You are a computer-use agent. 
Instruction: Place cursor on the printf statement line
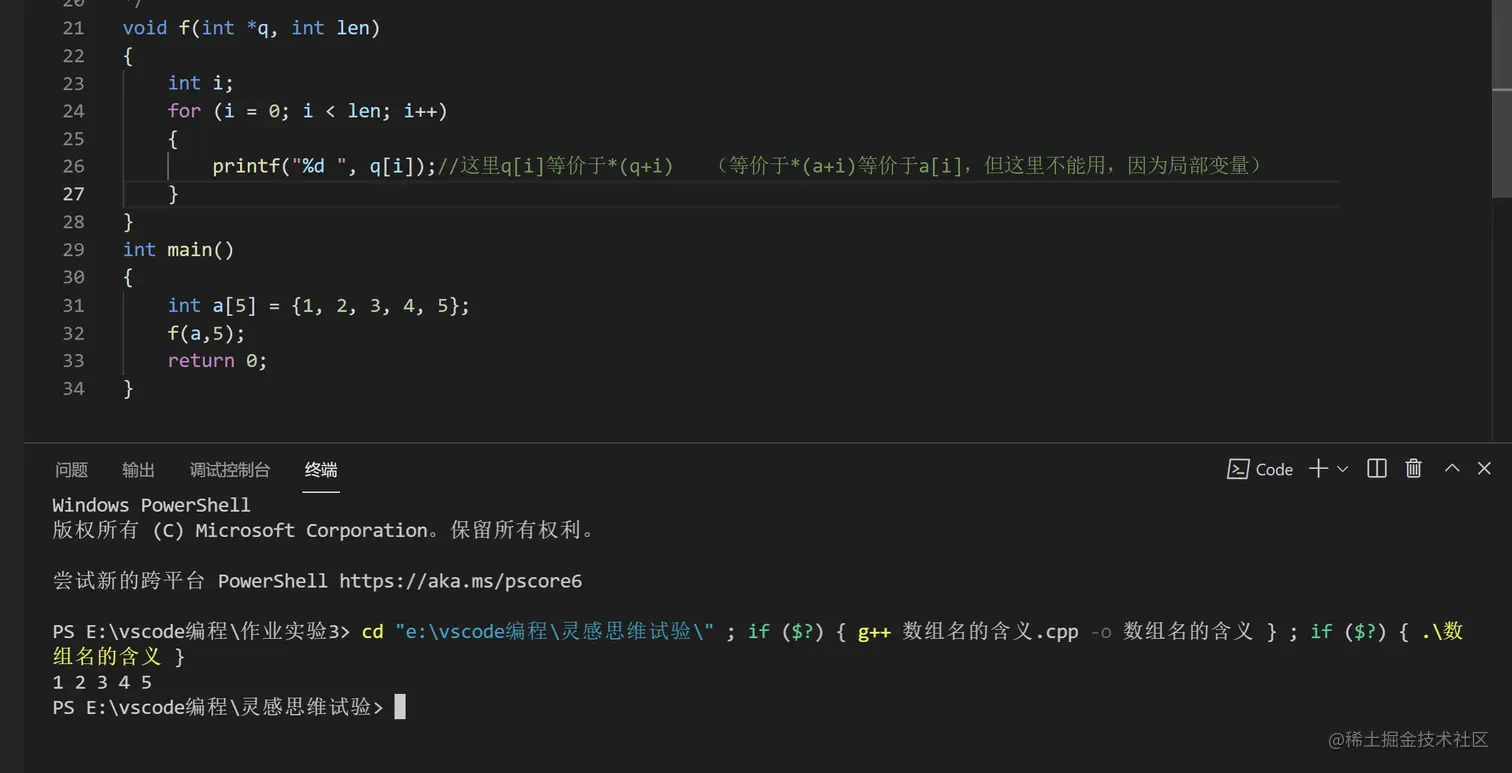[x=737, y=166]
